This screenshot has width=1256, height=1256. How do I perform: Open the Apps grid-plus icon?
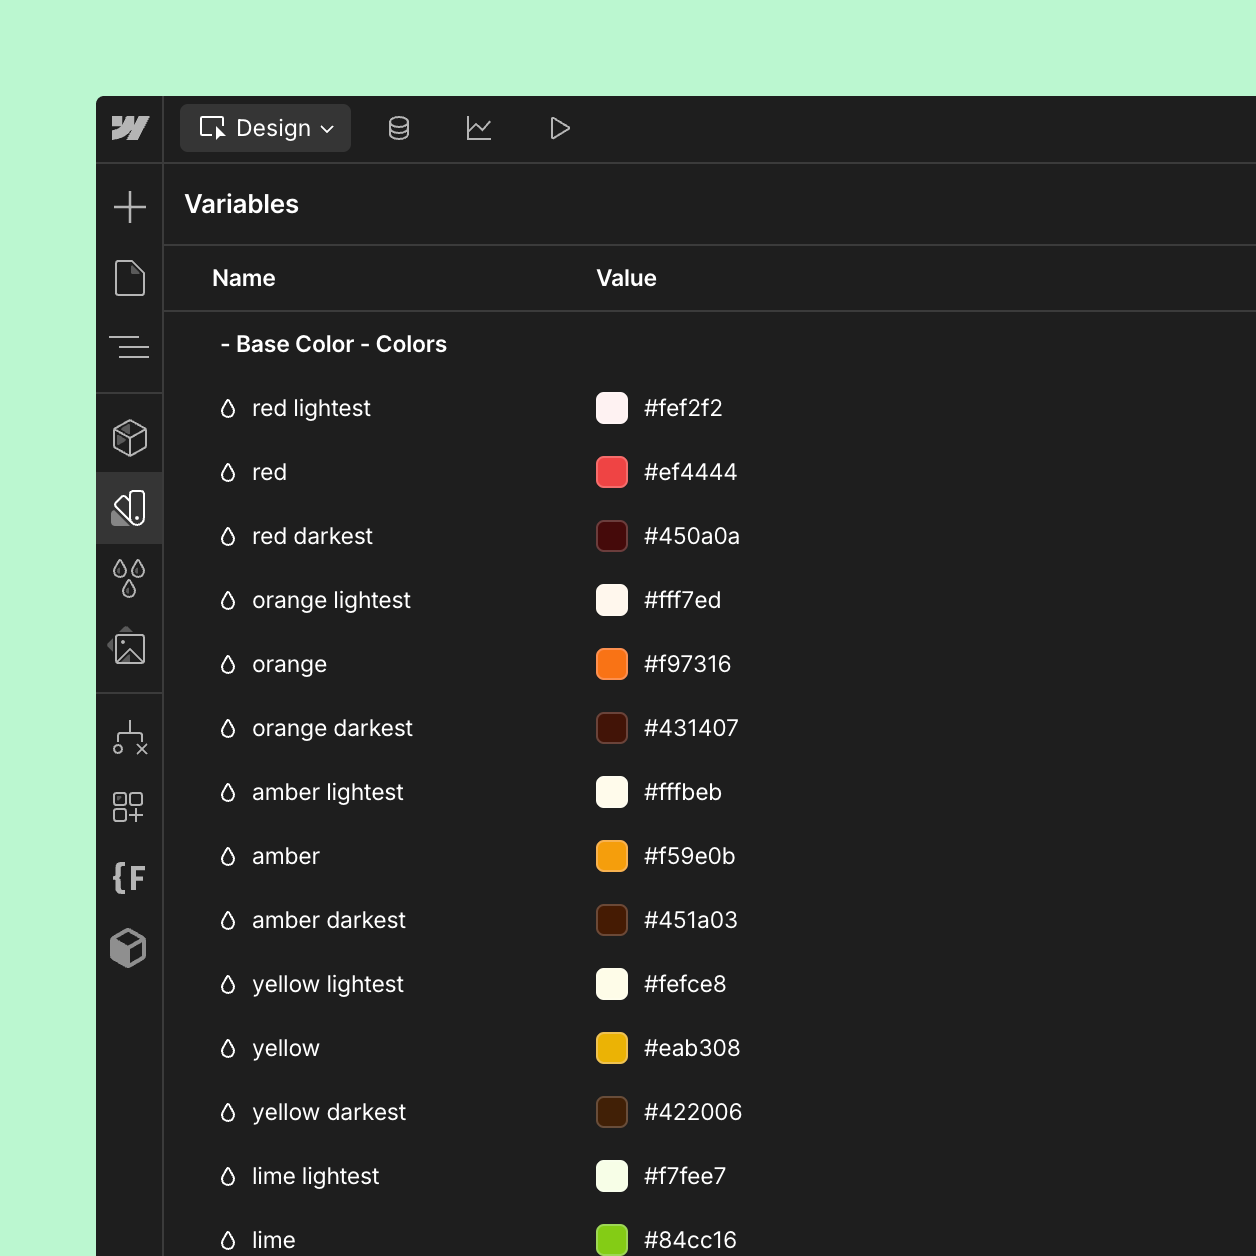pos(128,807)
